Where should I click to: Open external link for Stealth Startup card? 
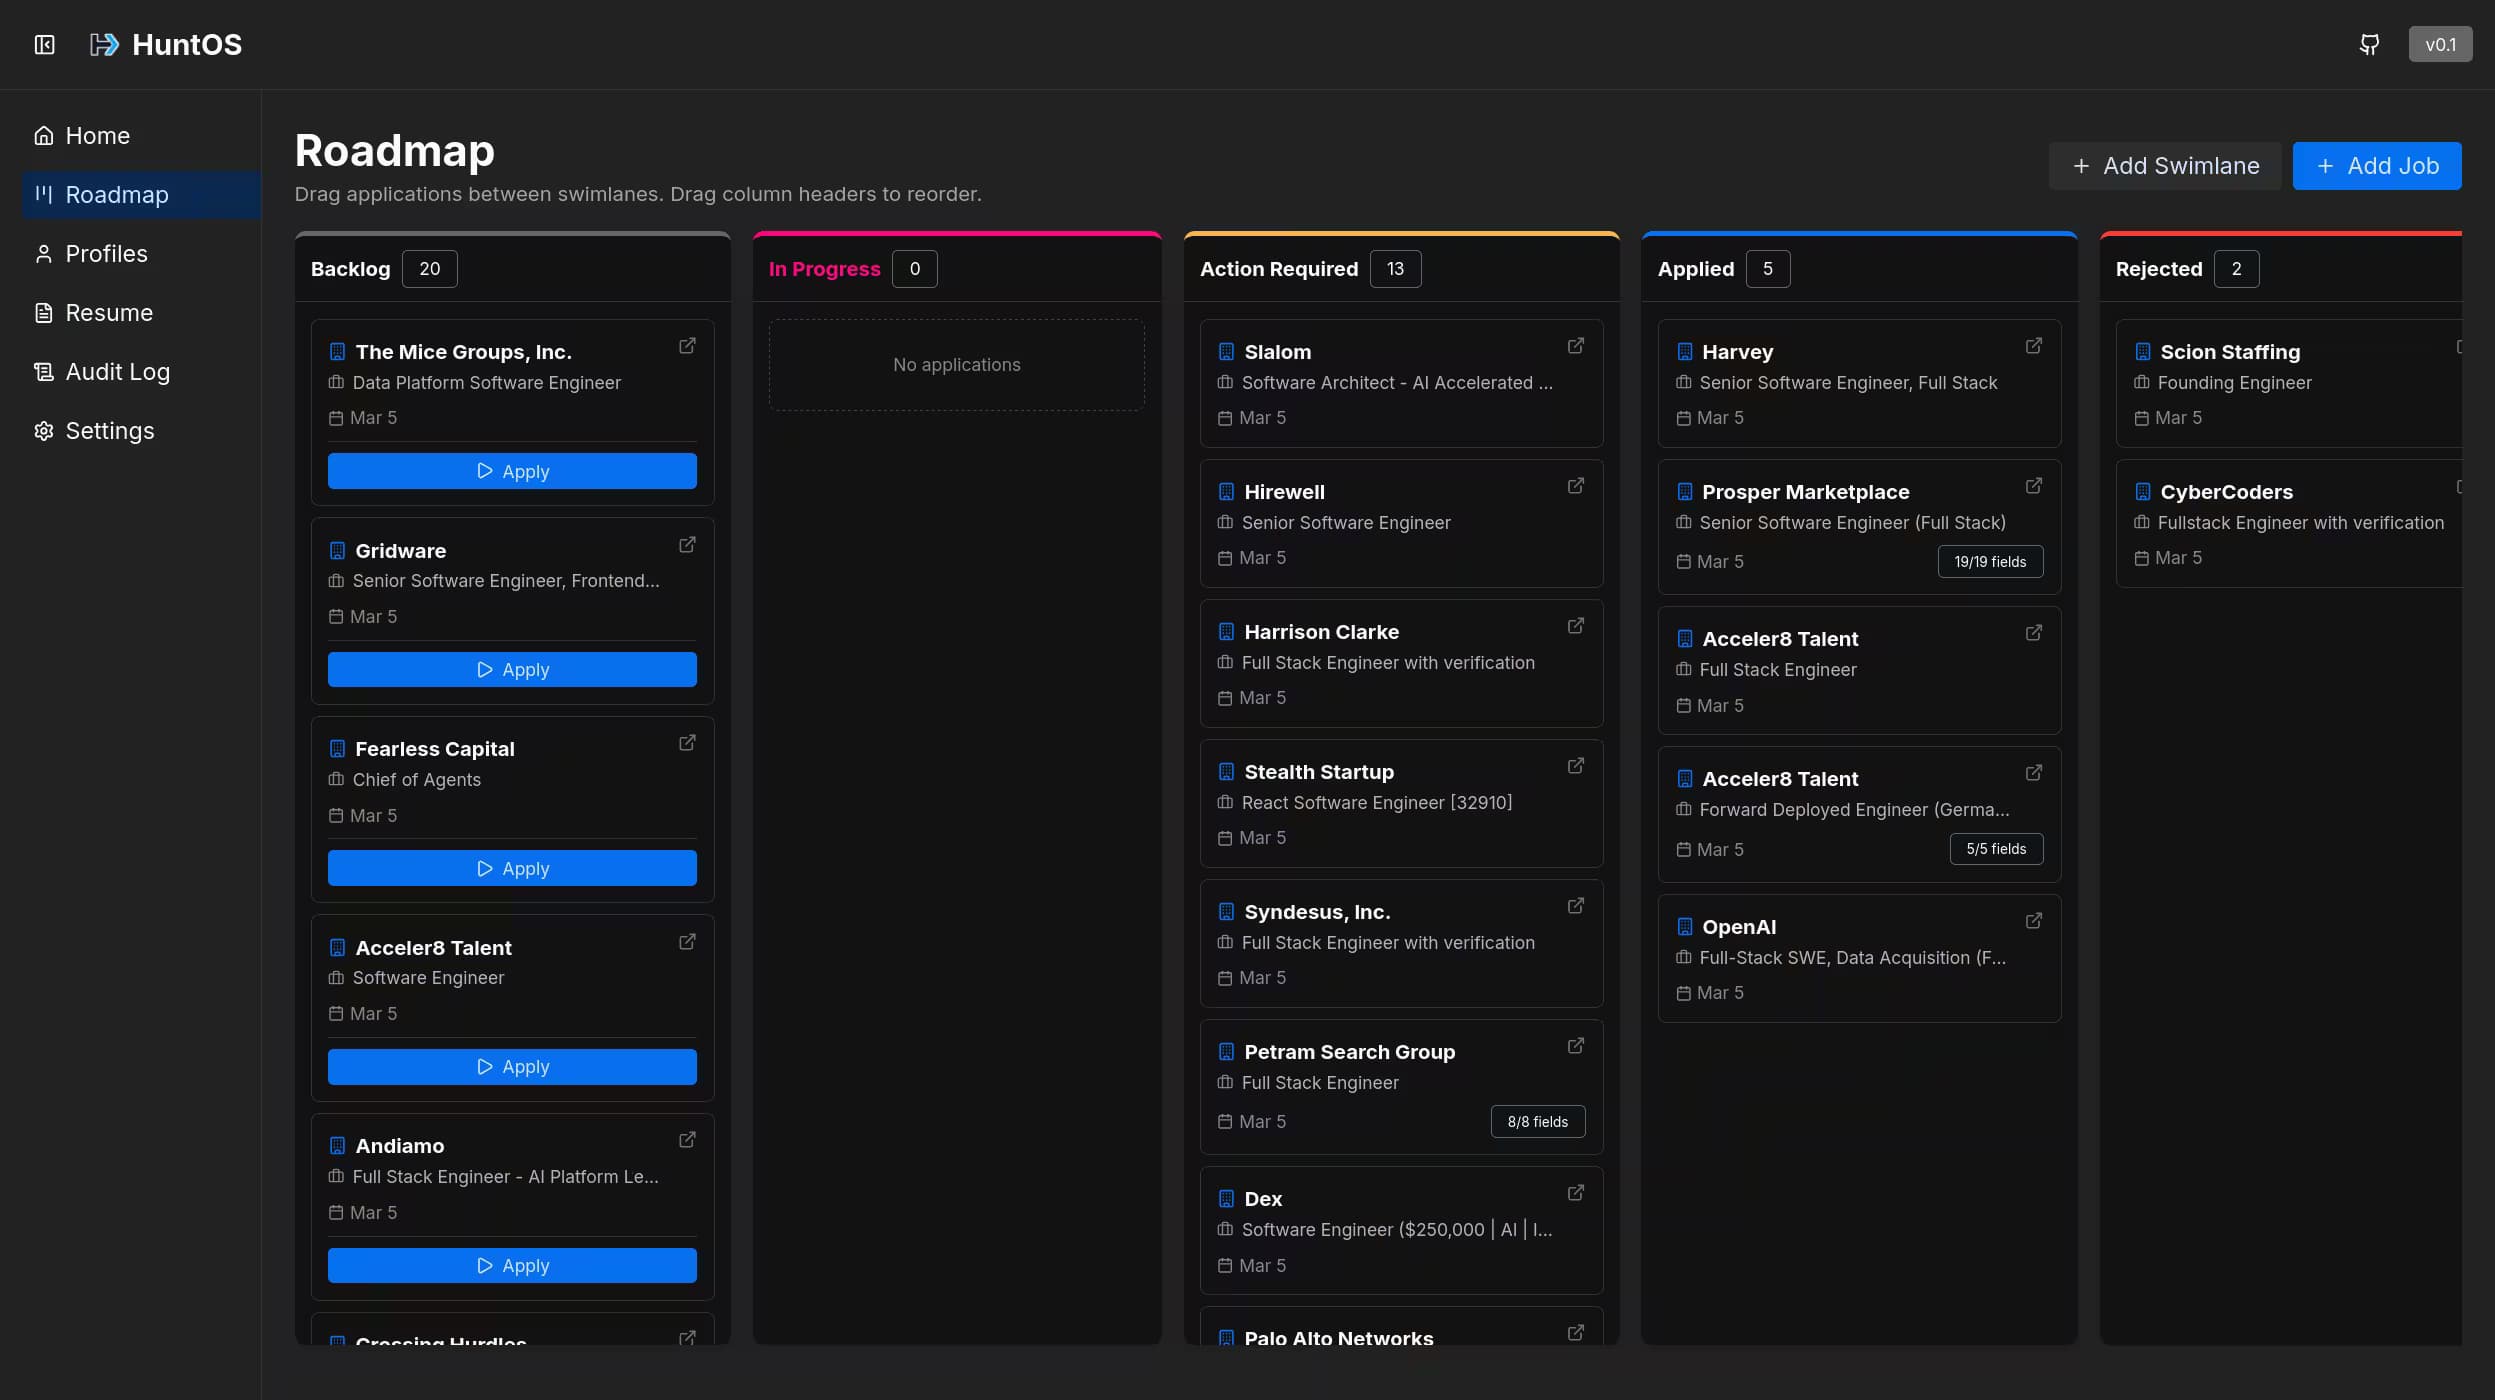pos(1575,766)
